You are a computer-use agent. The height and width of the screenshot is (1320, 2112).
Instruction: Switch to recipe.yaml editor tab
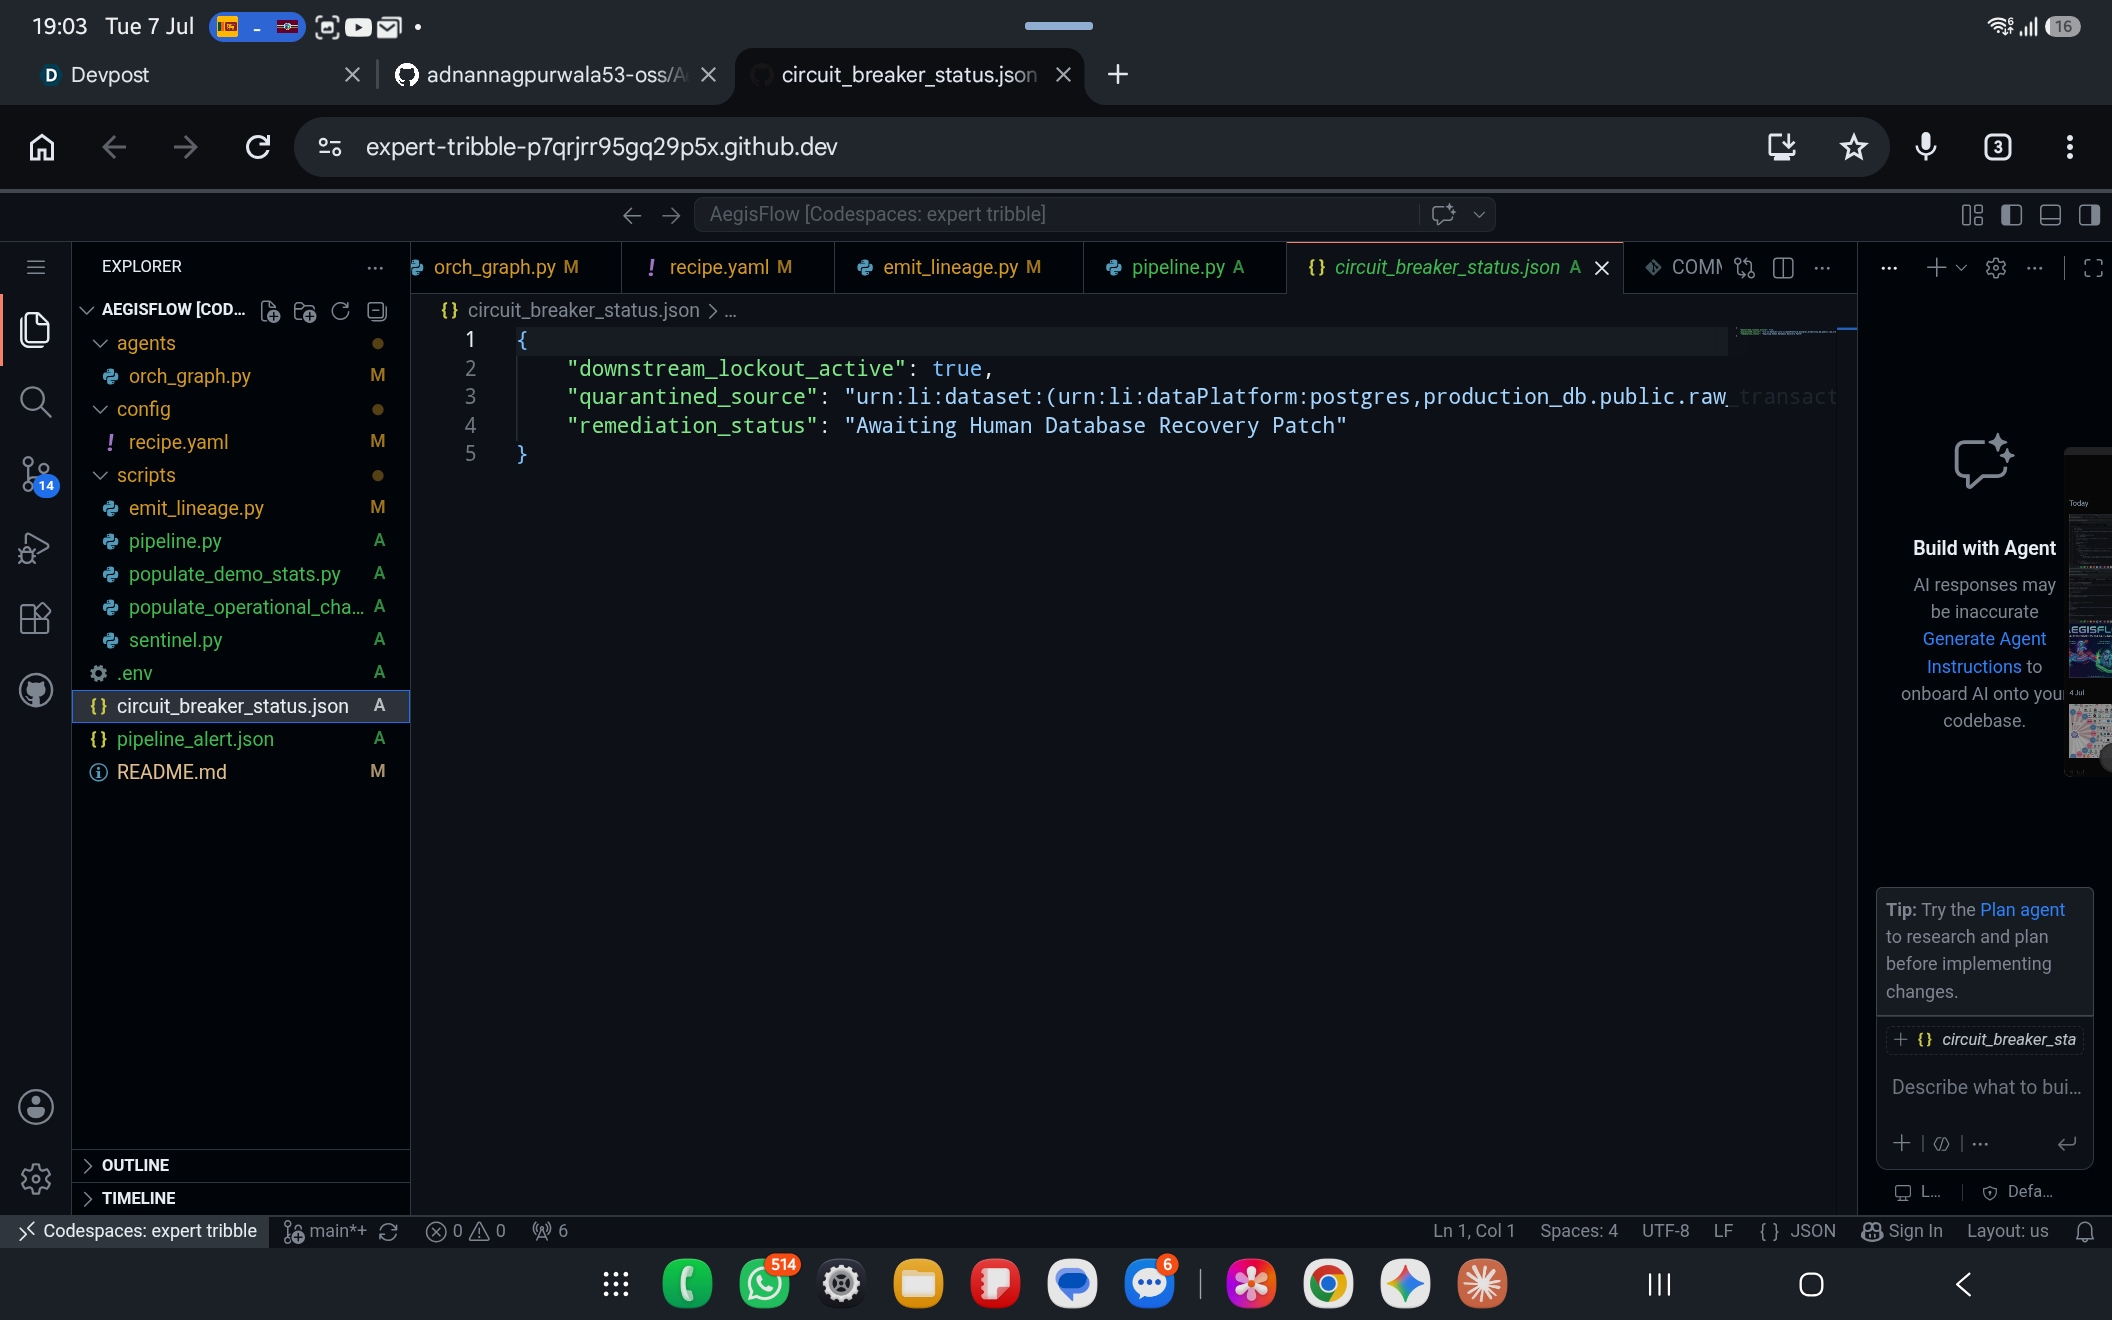[x=728, y=267]
